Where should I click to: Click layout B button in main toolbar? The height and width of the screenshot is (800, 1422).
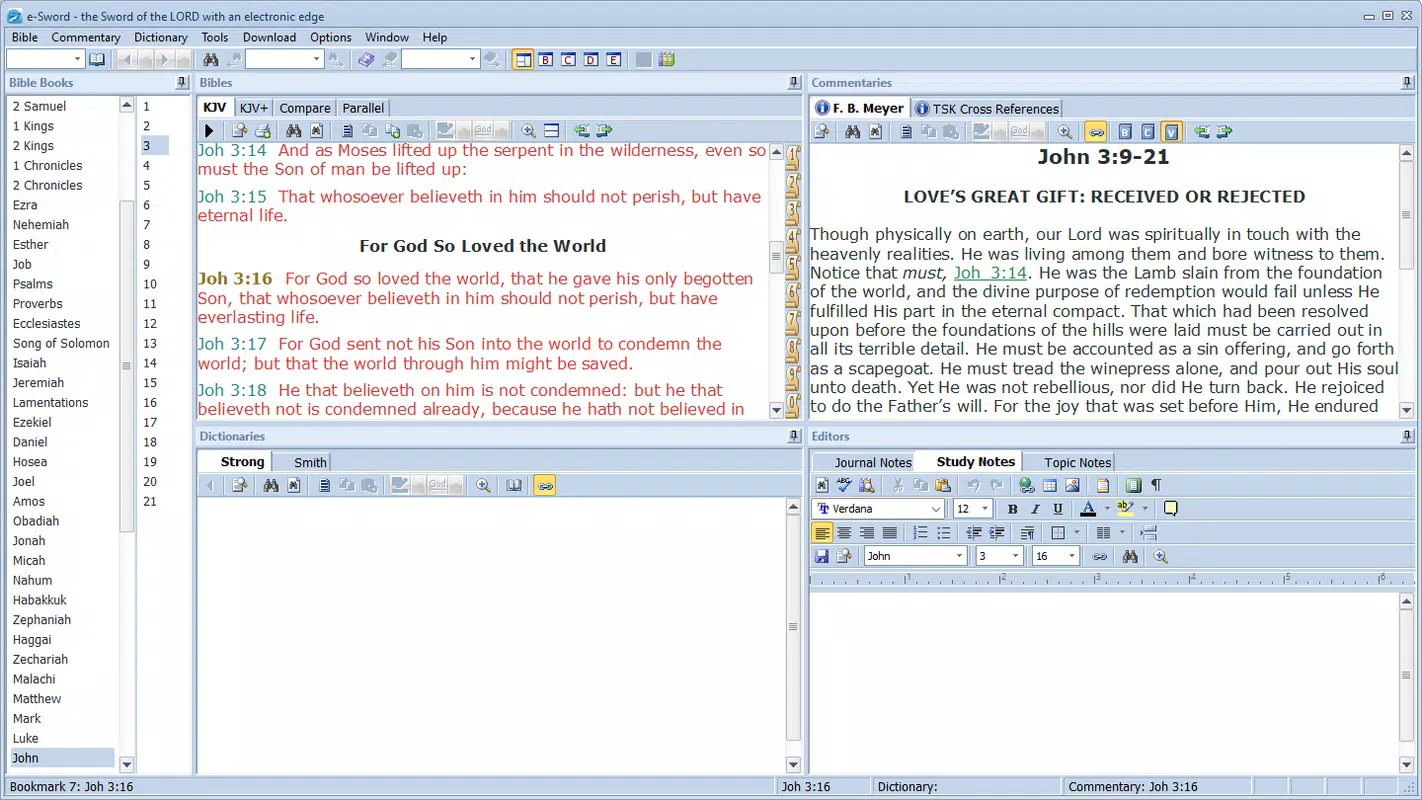546,60
